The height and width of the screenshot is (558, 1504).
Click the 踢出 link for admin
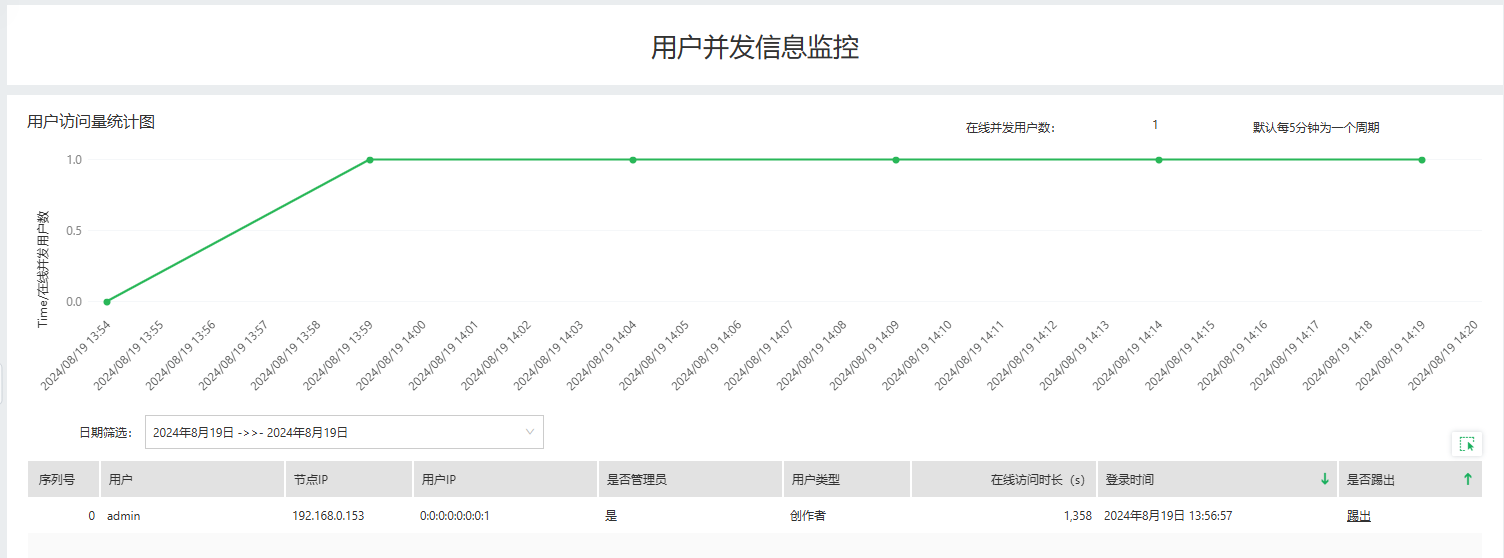(1358, 516)
